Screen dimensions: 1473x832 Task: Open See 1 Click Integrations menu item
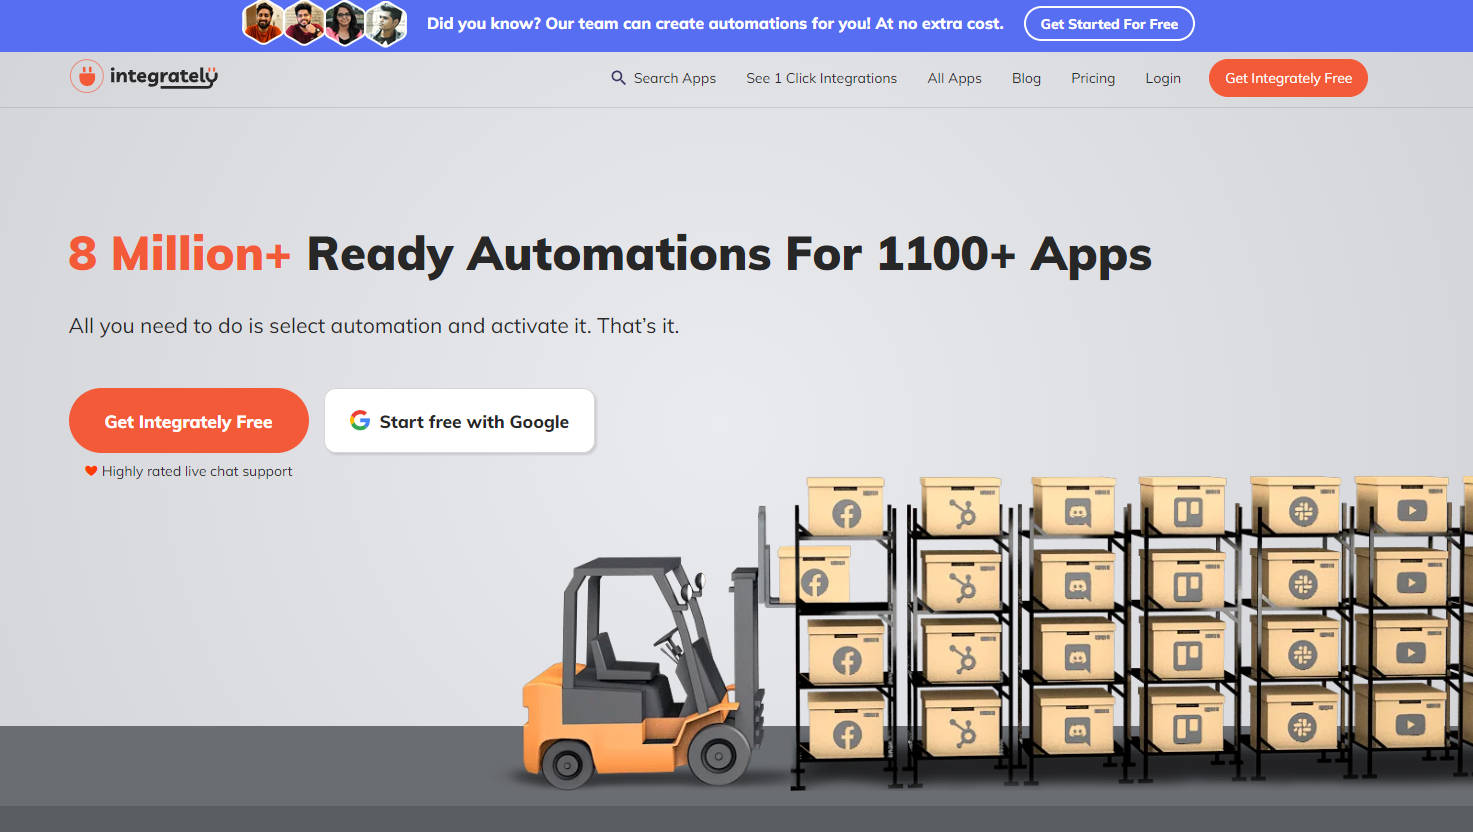click(821, 78)
